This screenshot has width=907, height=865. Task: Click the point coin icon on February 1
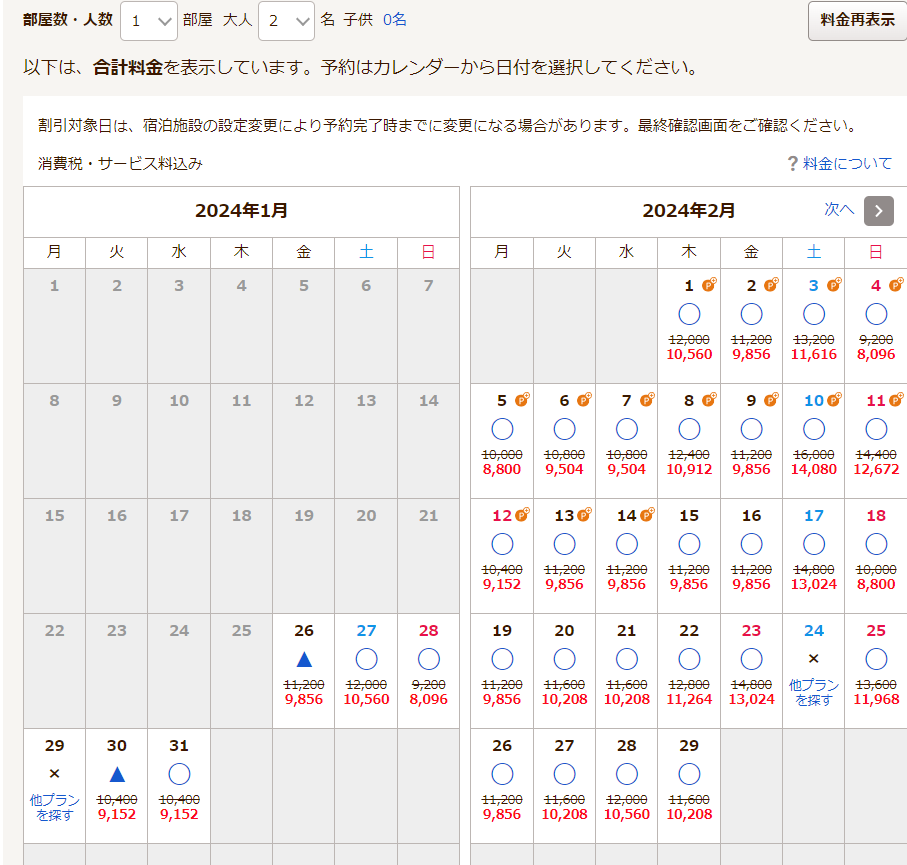point(709,285)
